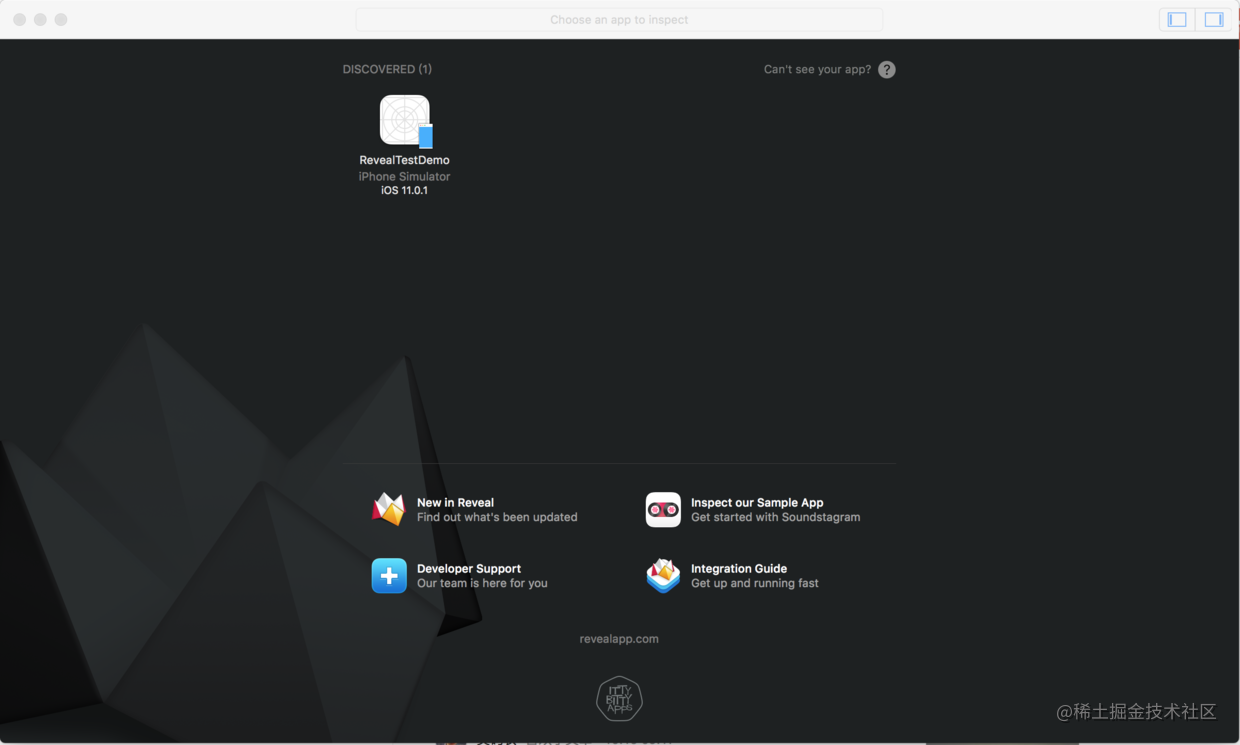Viewport: 1240px width, 745px height.
Task: Click the Integration Guide icon
Action: tap(663, 576)
